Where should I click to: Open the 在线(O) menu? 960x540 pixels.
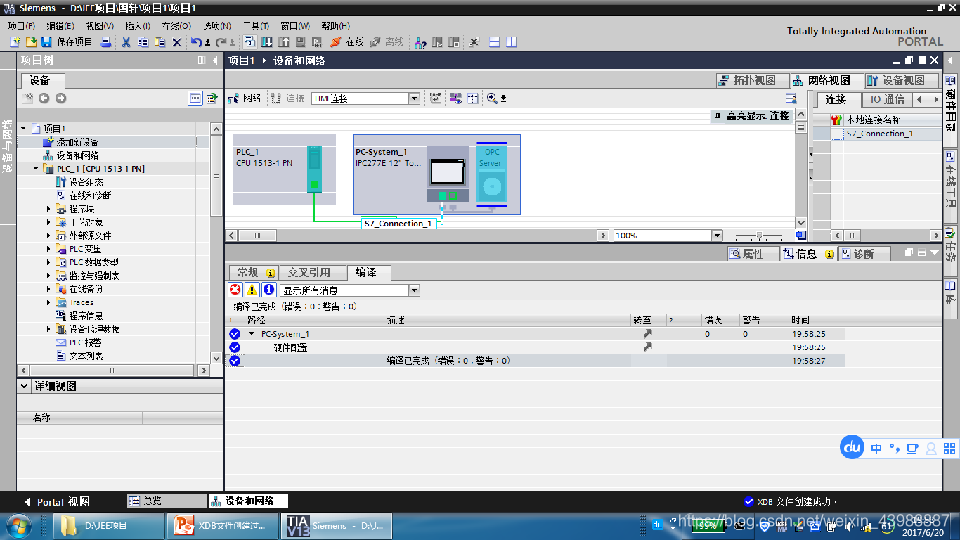176,26
